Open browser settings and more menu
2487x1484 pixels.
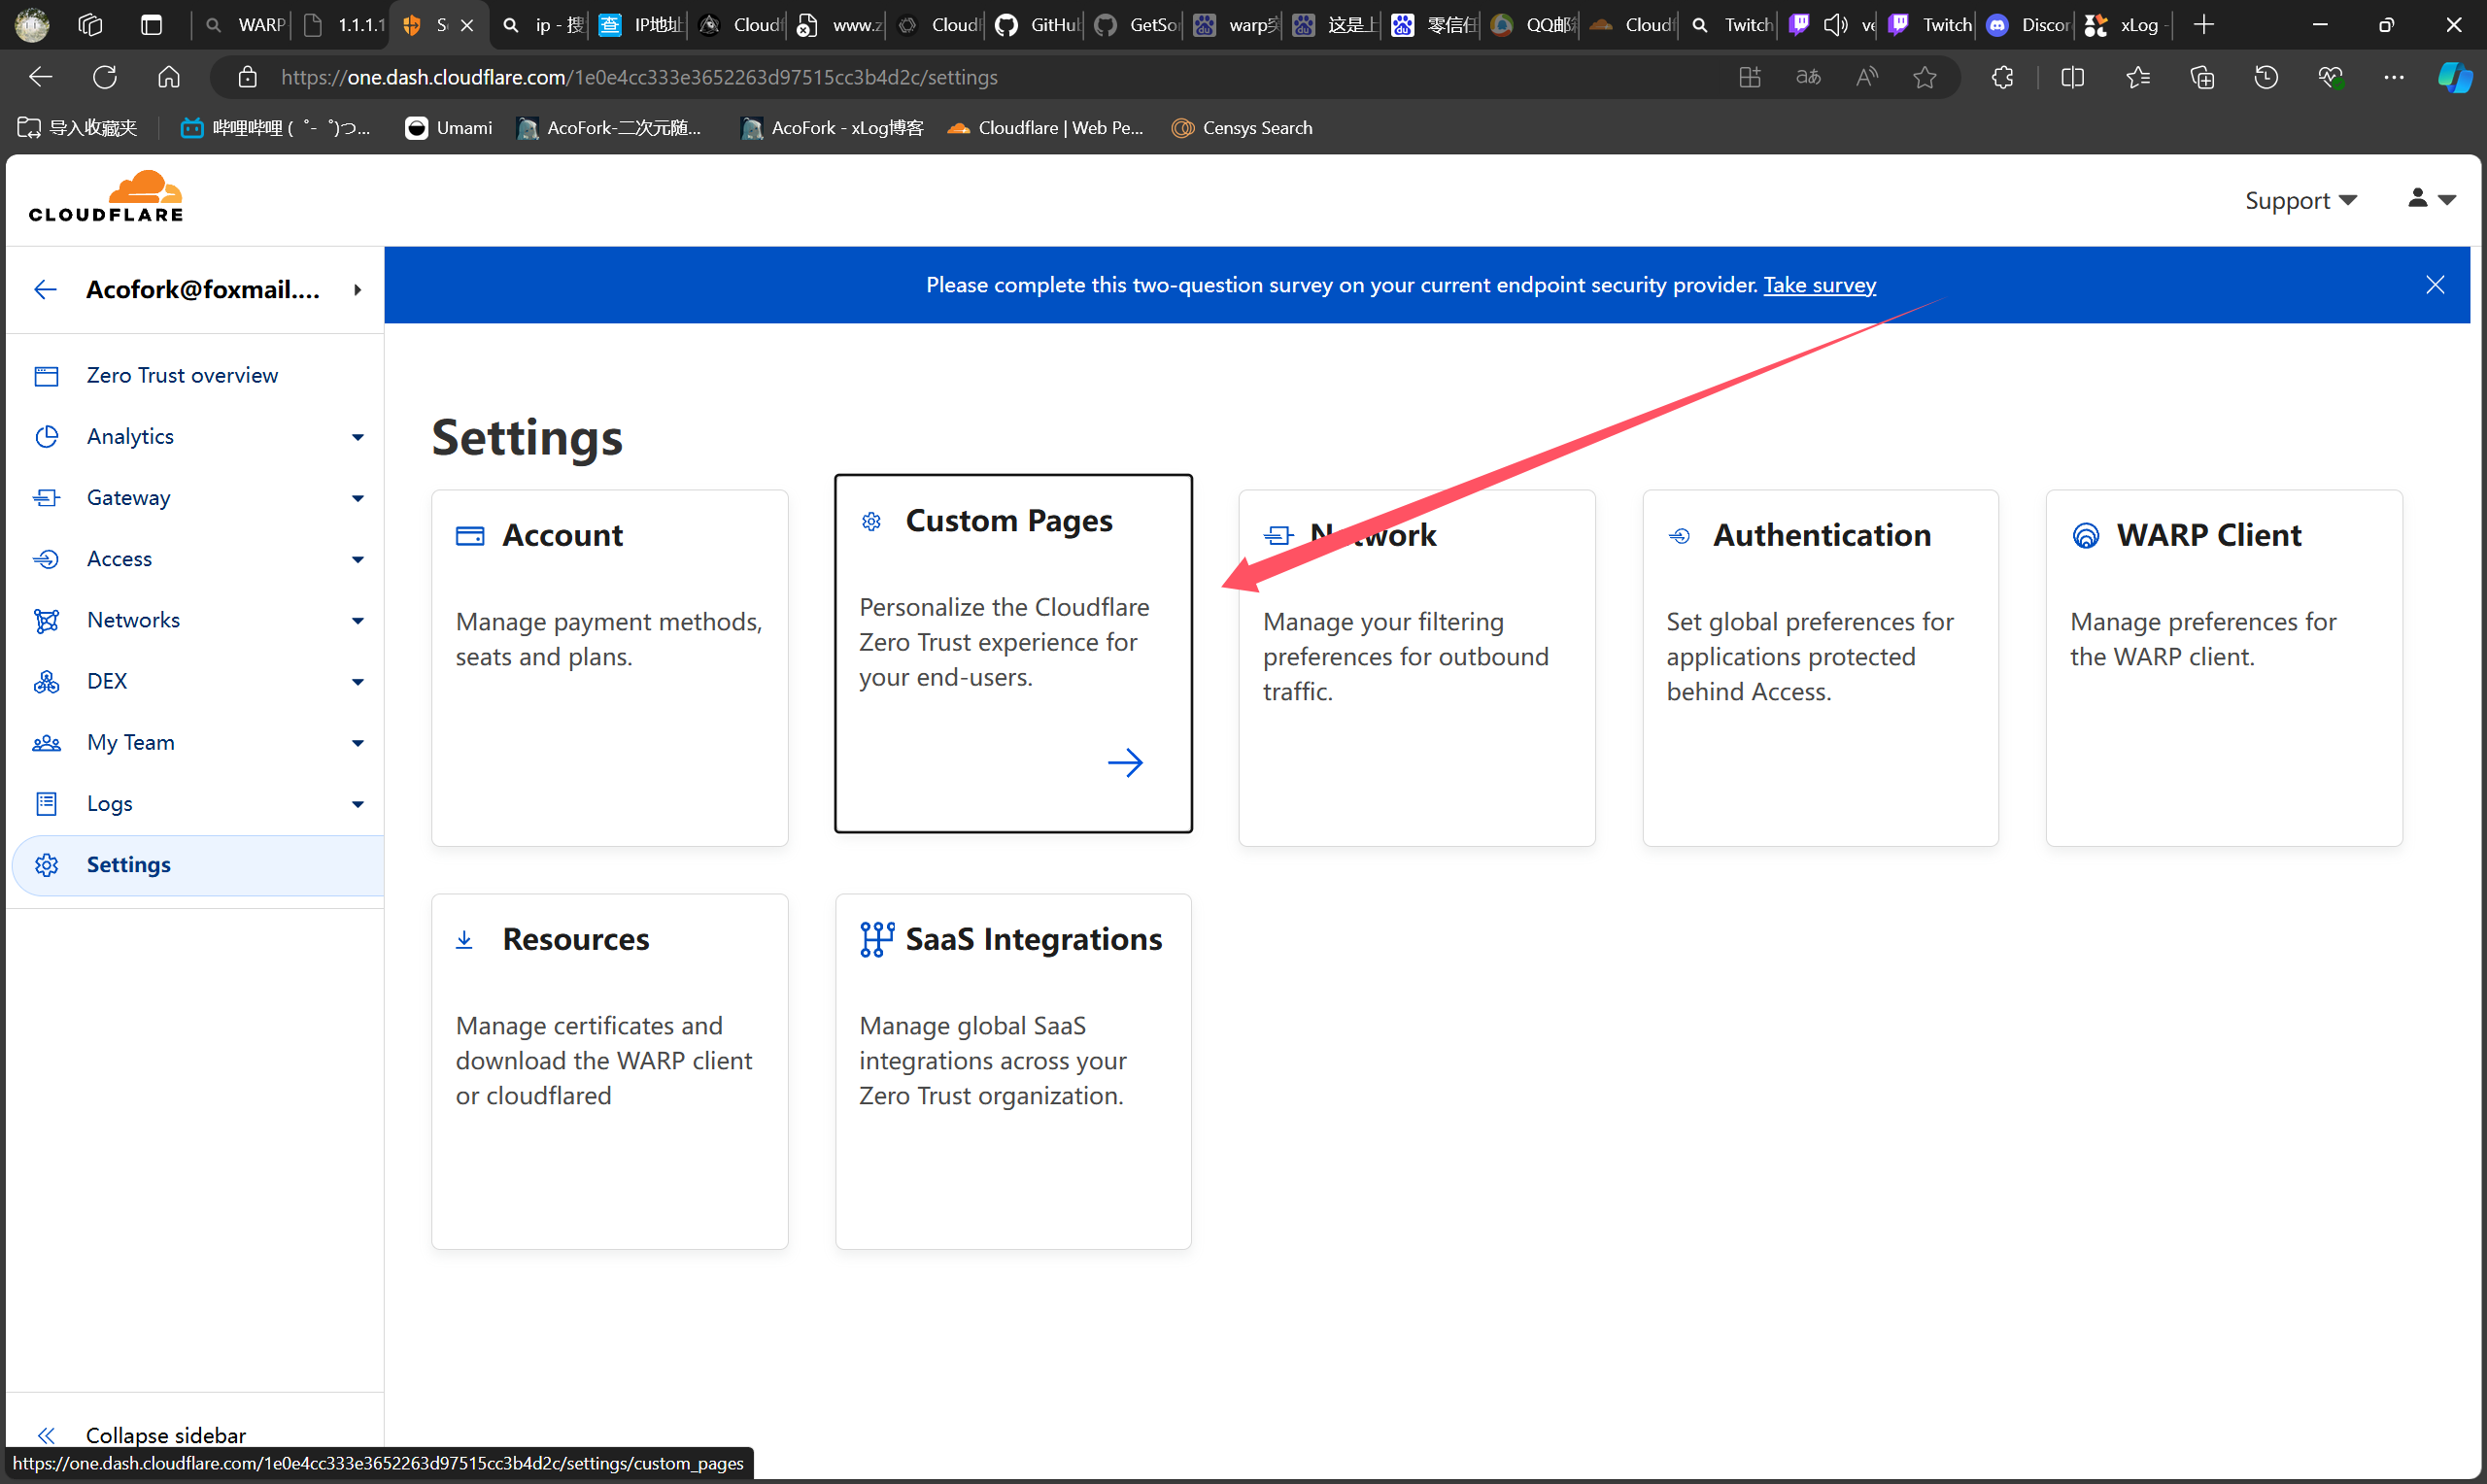2394,77
